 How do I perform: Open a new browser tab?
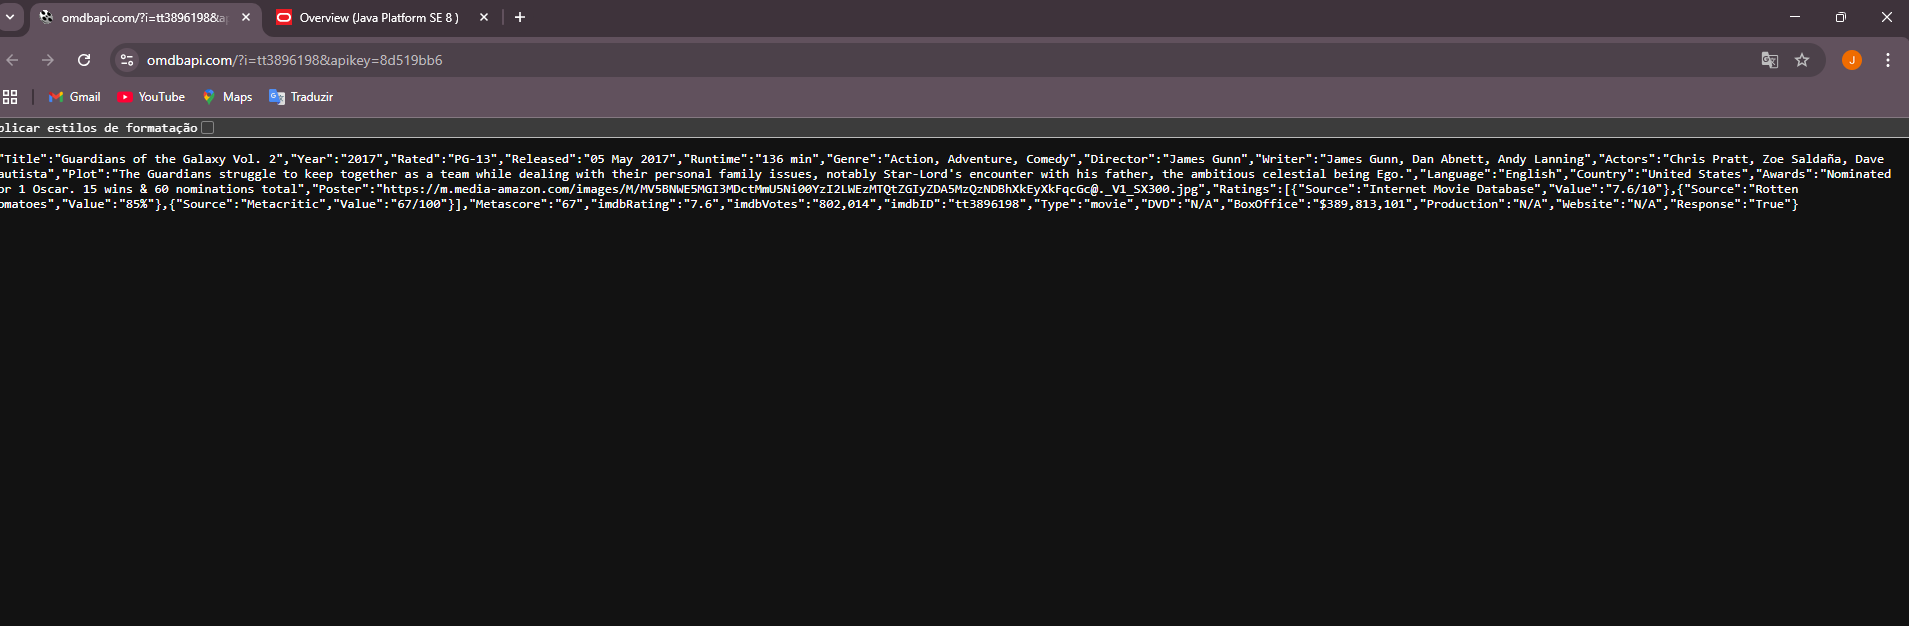[520, 17]
